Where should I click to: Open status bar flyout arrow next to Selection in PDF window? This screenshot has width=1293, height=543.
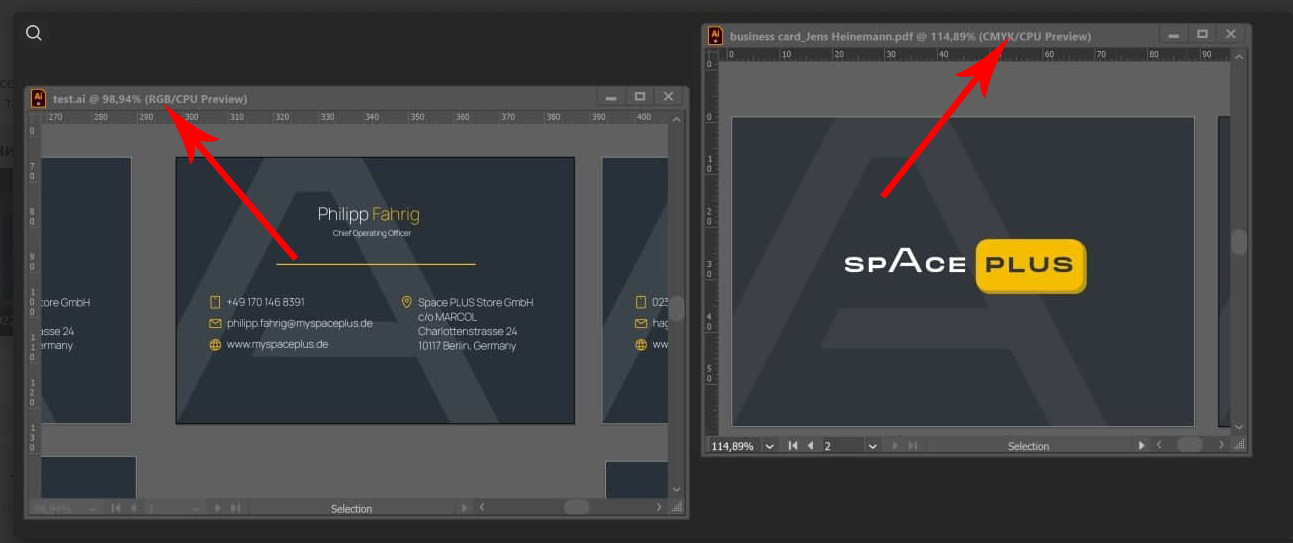pyautogui.click(x=1141, y=446)
